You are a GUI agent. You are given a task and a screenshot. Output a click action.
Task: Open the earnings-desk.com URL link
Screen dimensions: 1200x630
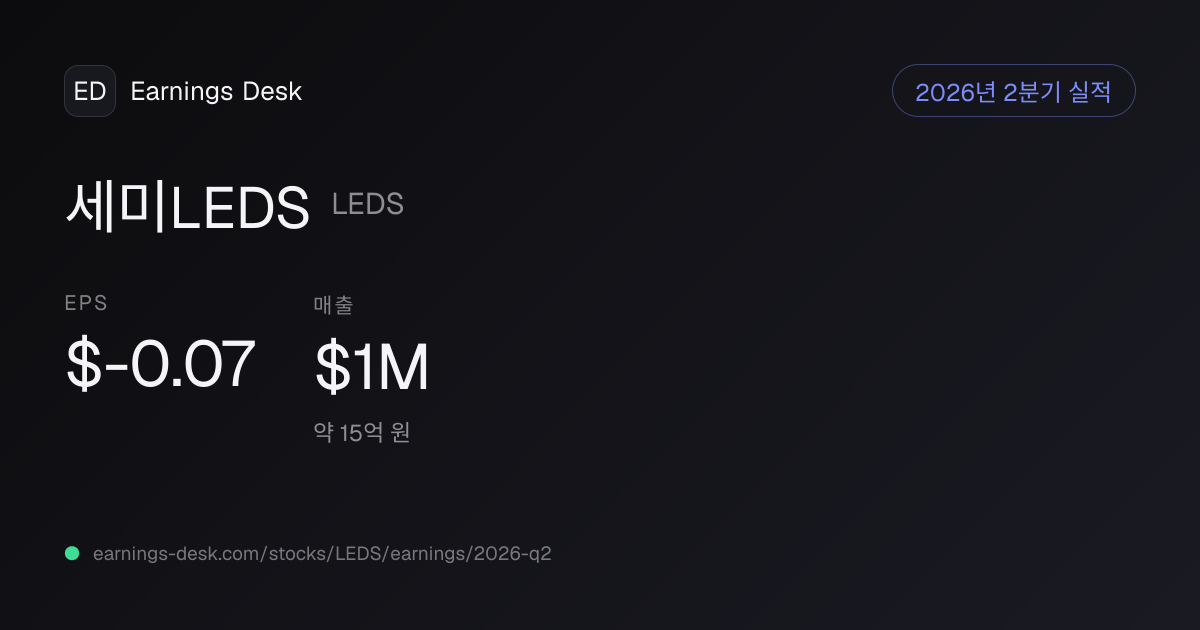pos(322,553)
